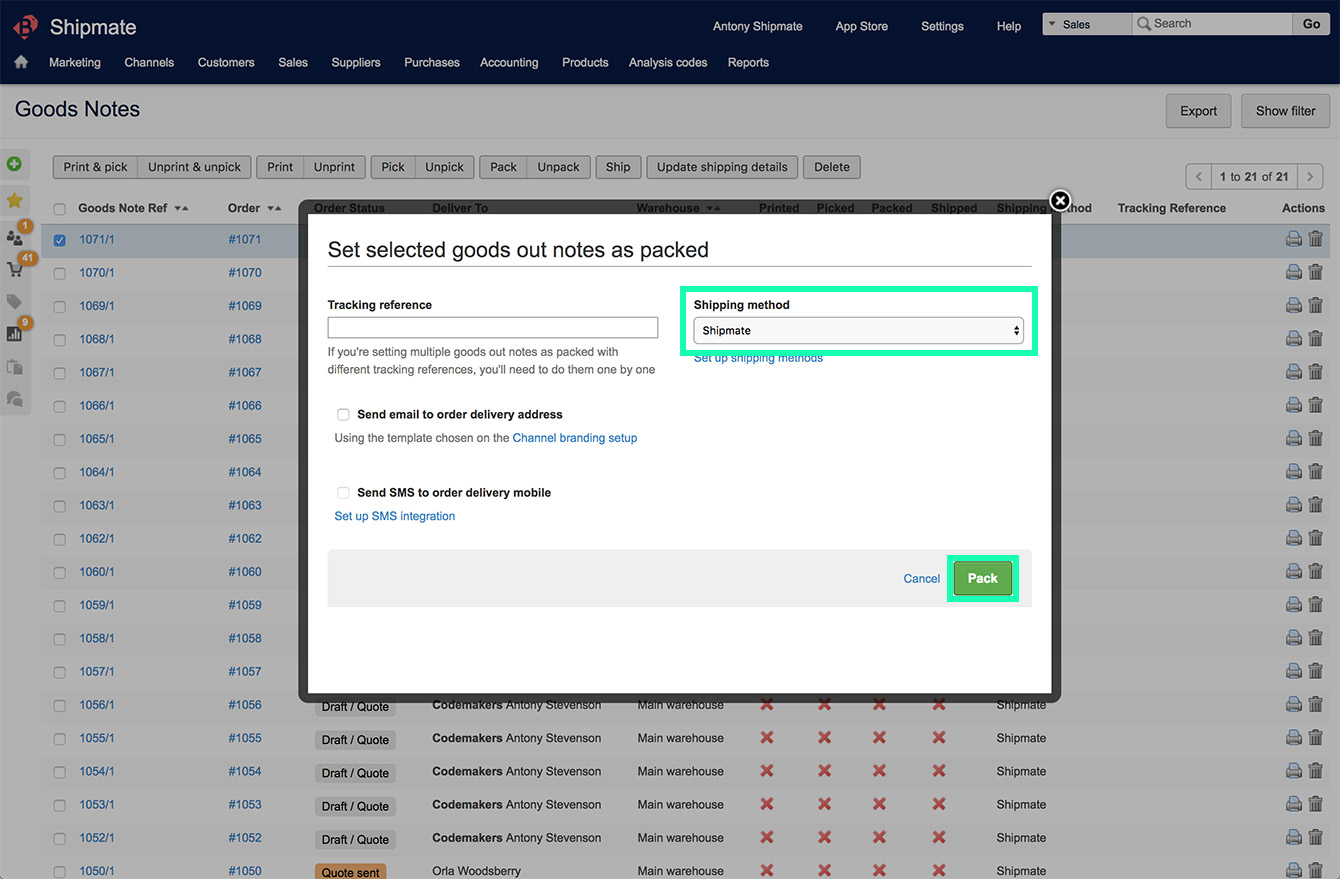The height and width of the screenshot is (879, 1340).
Task: Click the Tracking reference input field
Action: point(493,327)
